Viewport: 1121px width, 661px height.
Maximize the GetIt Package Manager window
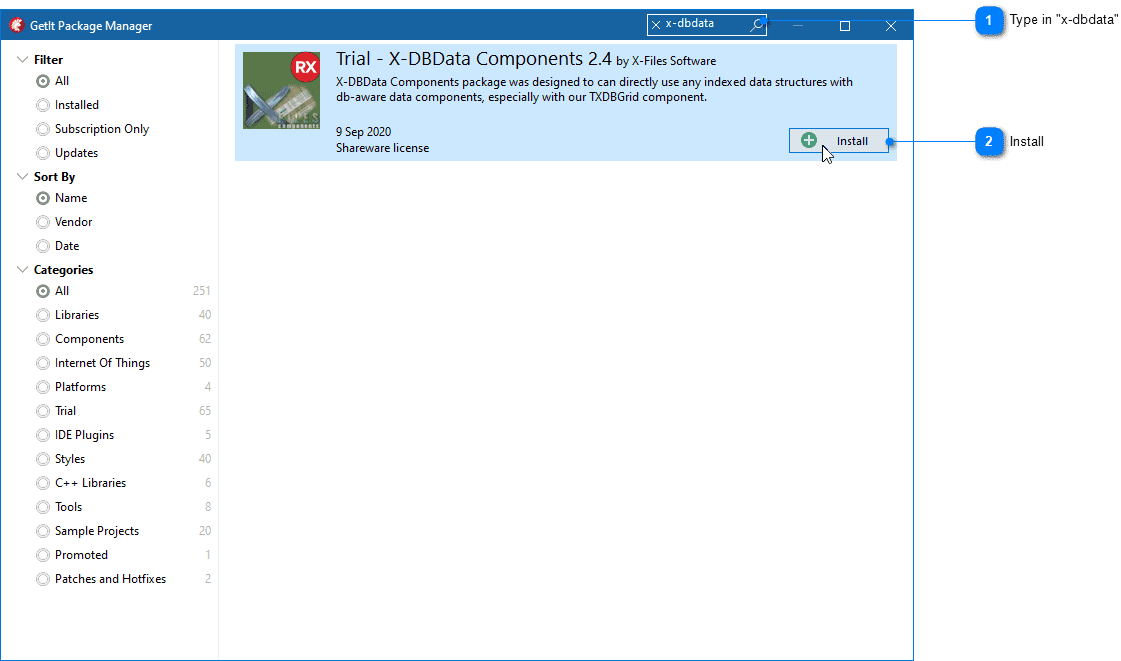coord(844,26)
